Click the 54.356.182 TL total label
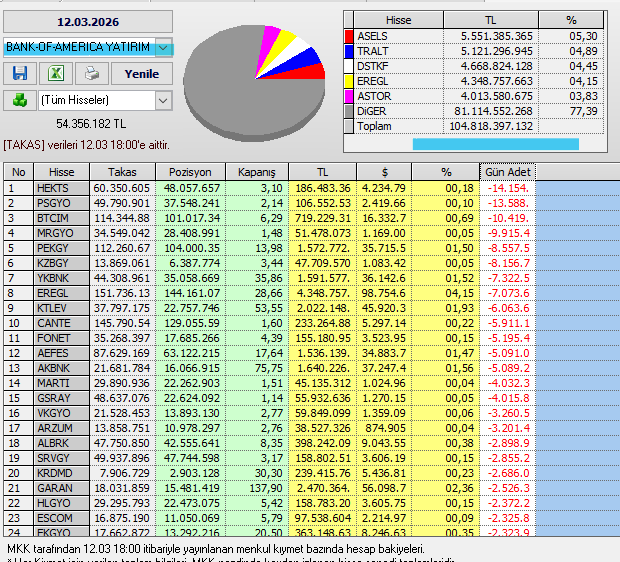The image size is (620, 562). tap(91, 124)
